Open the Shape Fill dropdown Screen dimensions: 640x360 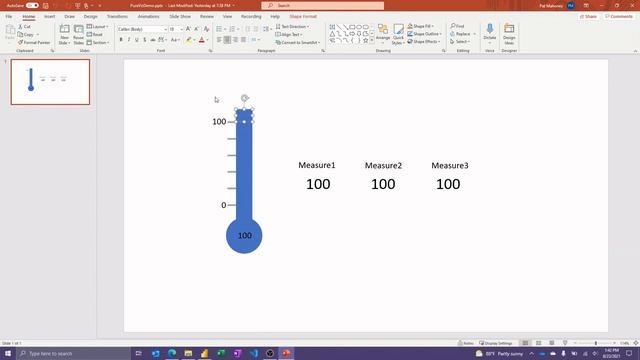click(420, 26)
